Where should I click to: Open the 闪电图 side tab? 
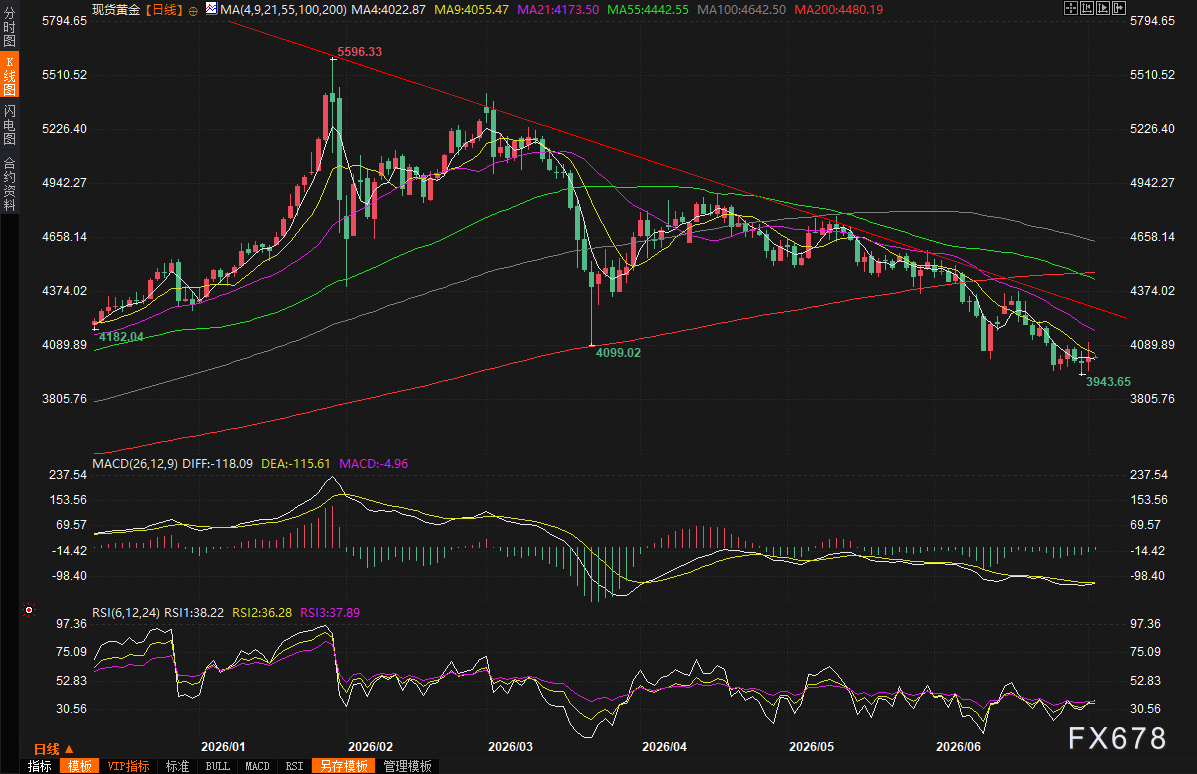10,124
